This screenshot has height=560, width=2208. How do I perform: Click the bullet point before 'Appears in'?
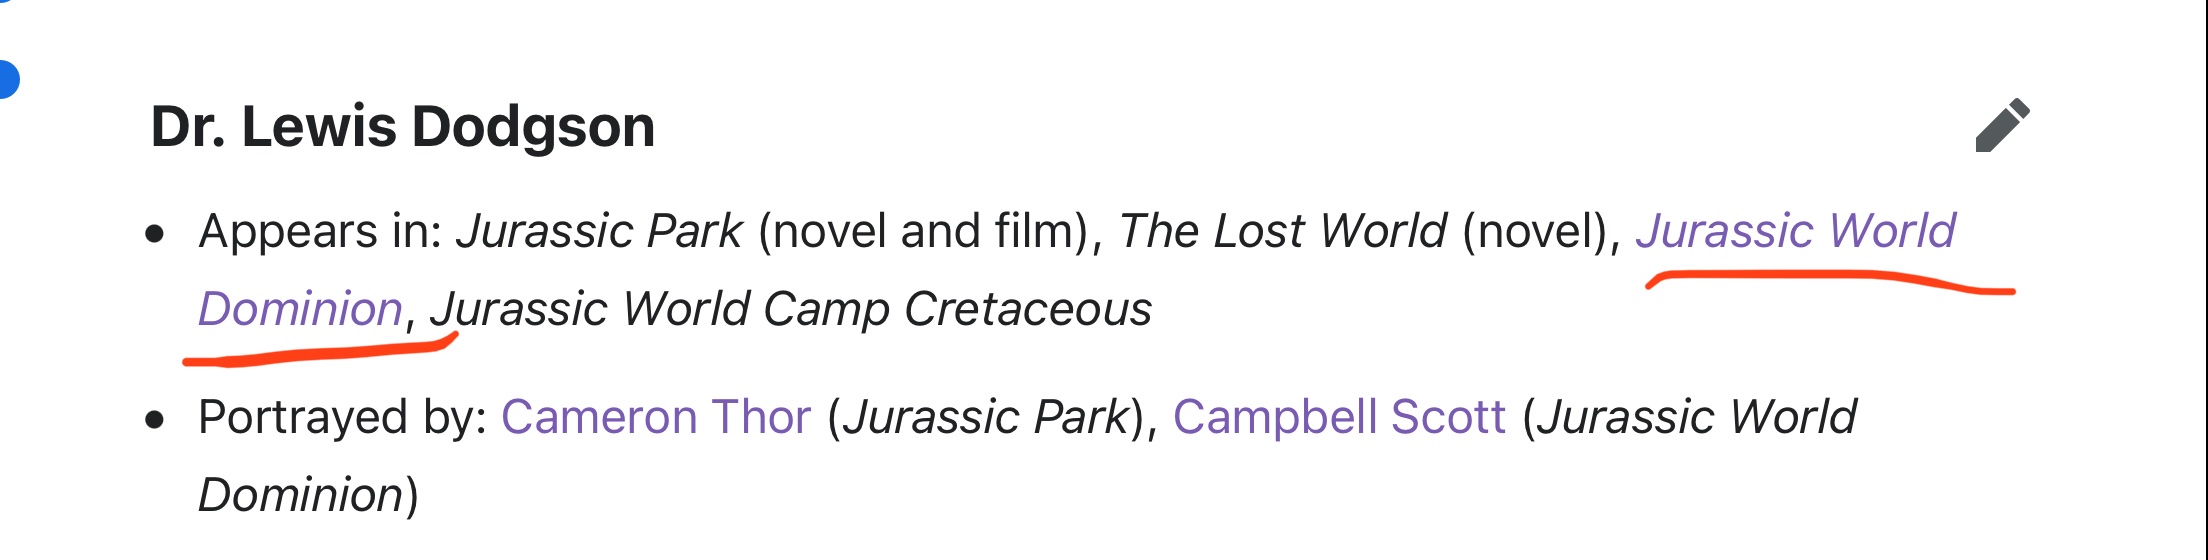154,236
